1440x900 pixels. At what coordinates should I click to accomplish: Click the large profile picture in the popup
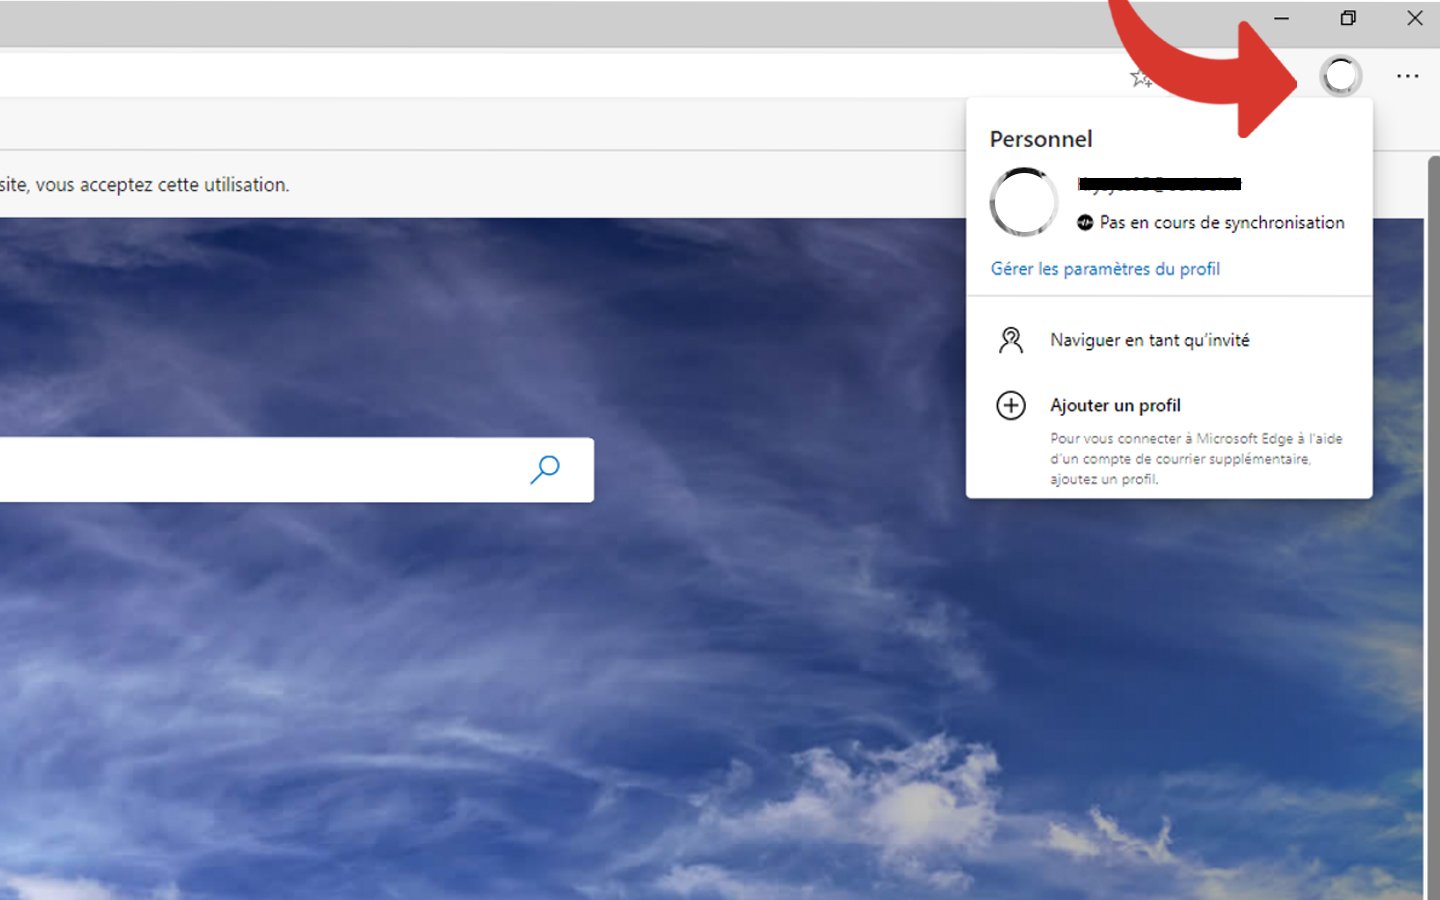coord(1023,202)
